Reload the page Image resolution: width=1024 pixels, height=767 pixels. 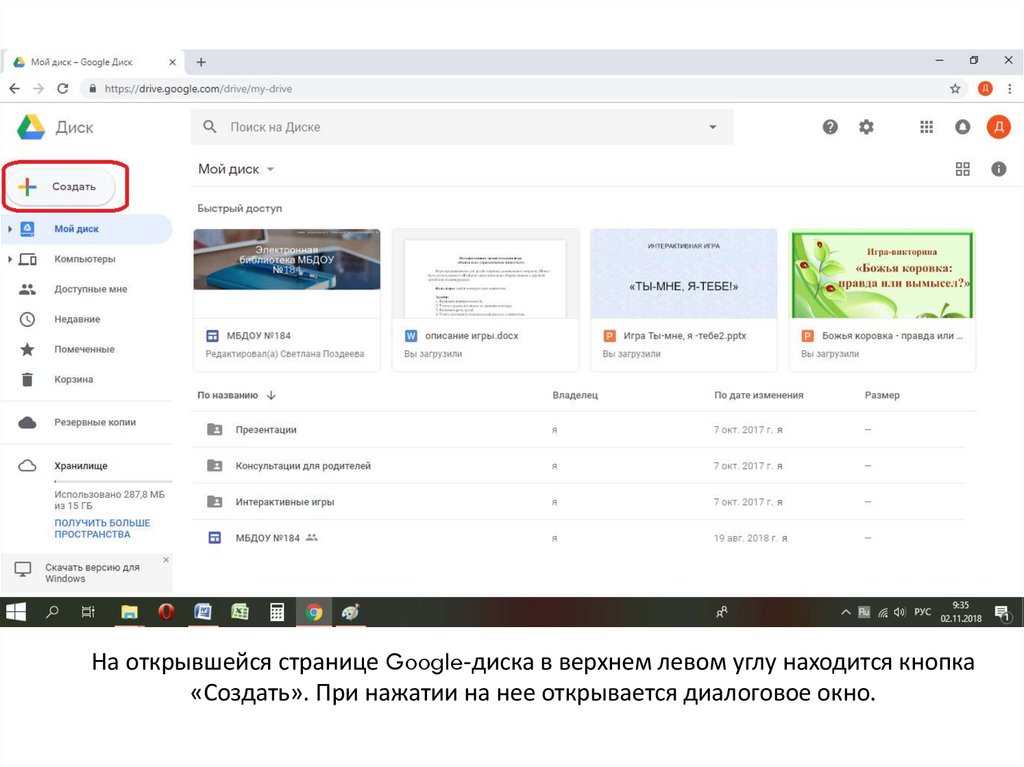click(63, 89)
